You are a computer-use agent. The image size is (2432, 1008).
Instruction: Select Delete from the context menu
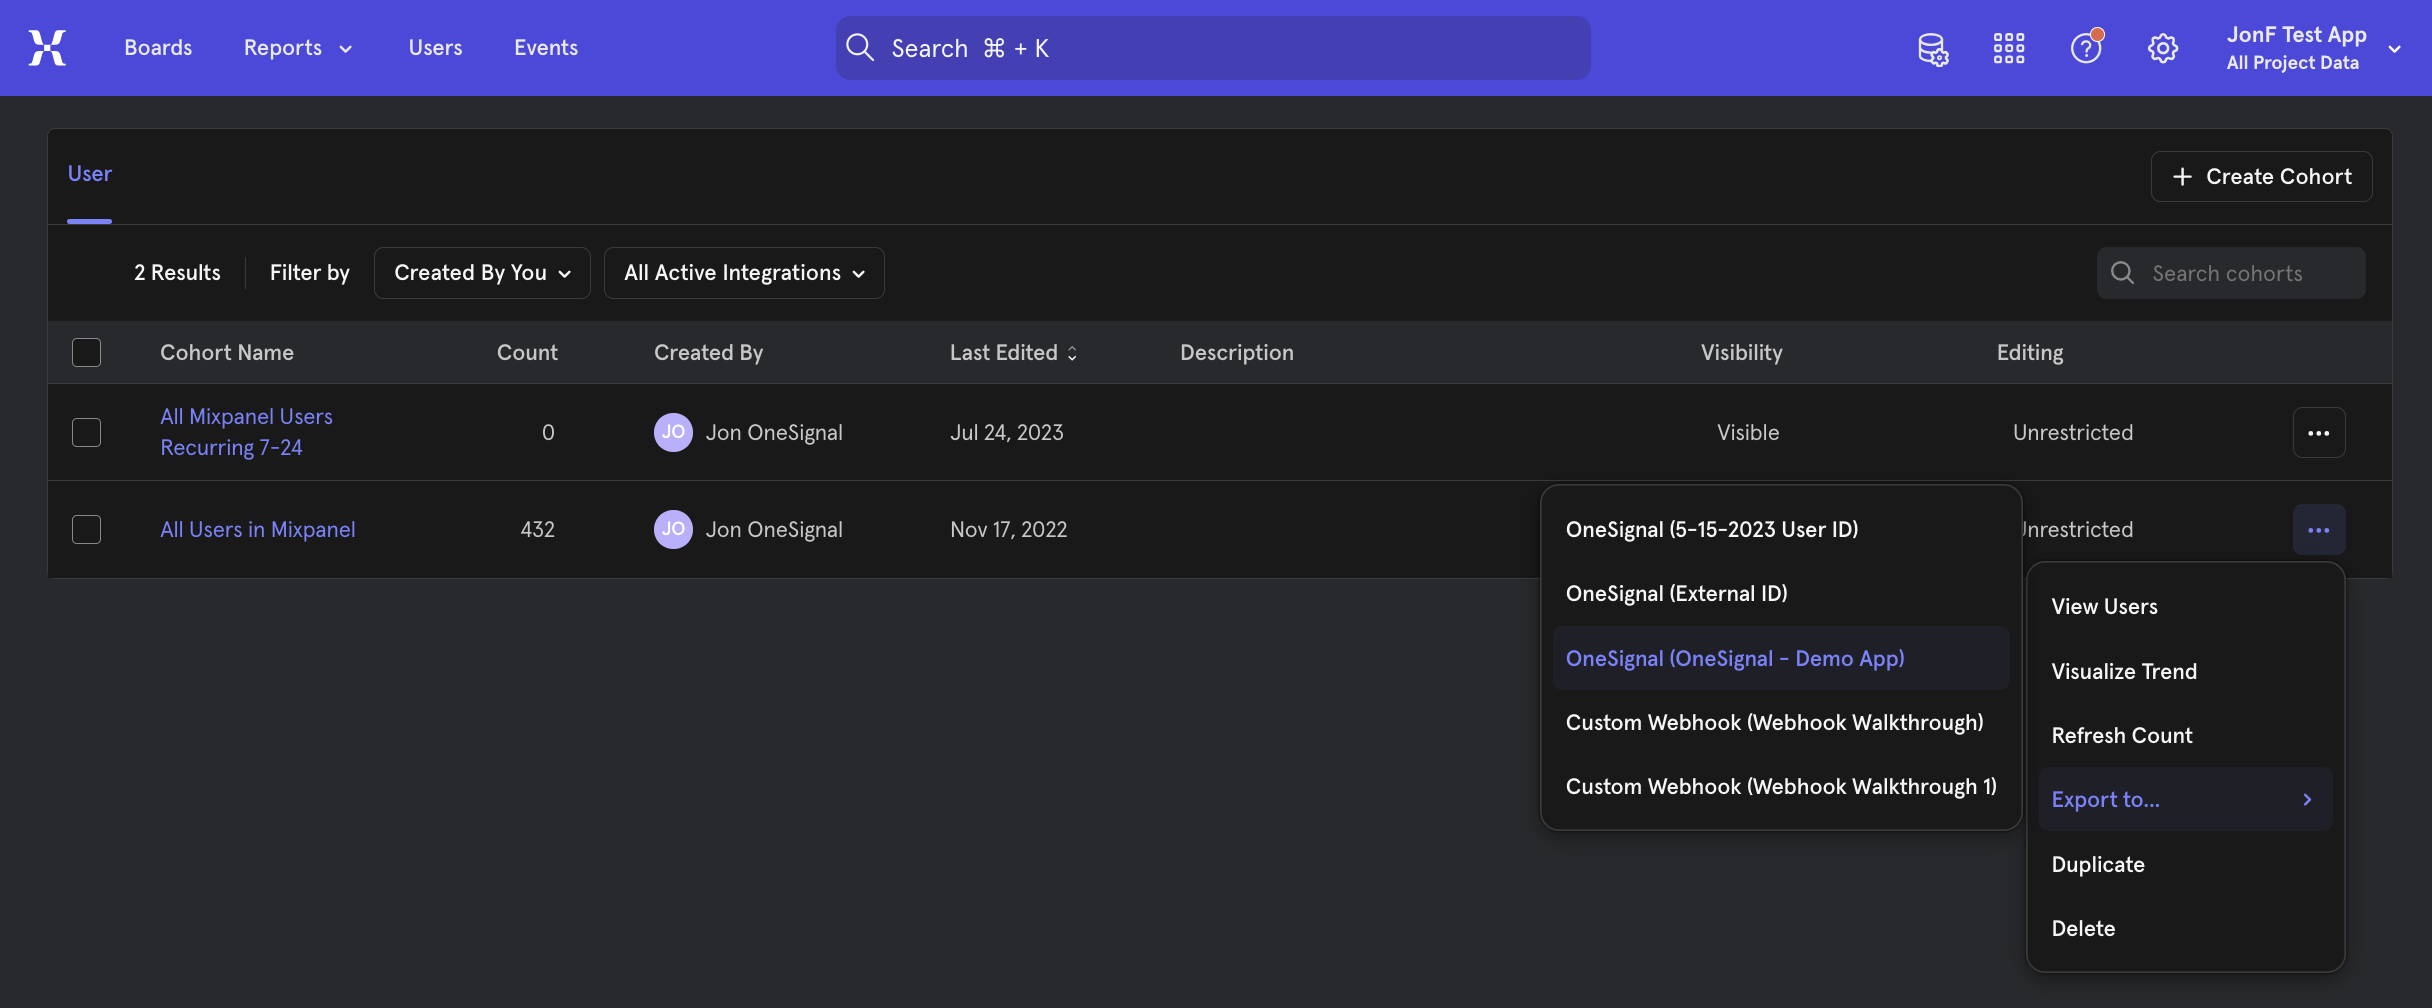(x=2185, y=928)
